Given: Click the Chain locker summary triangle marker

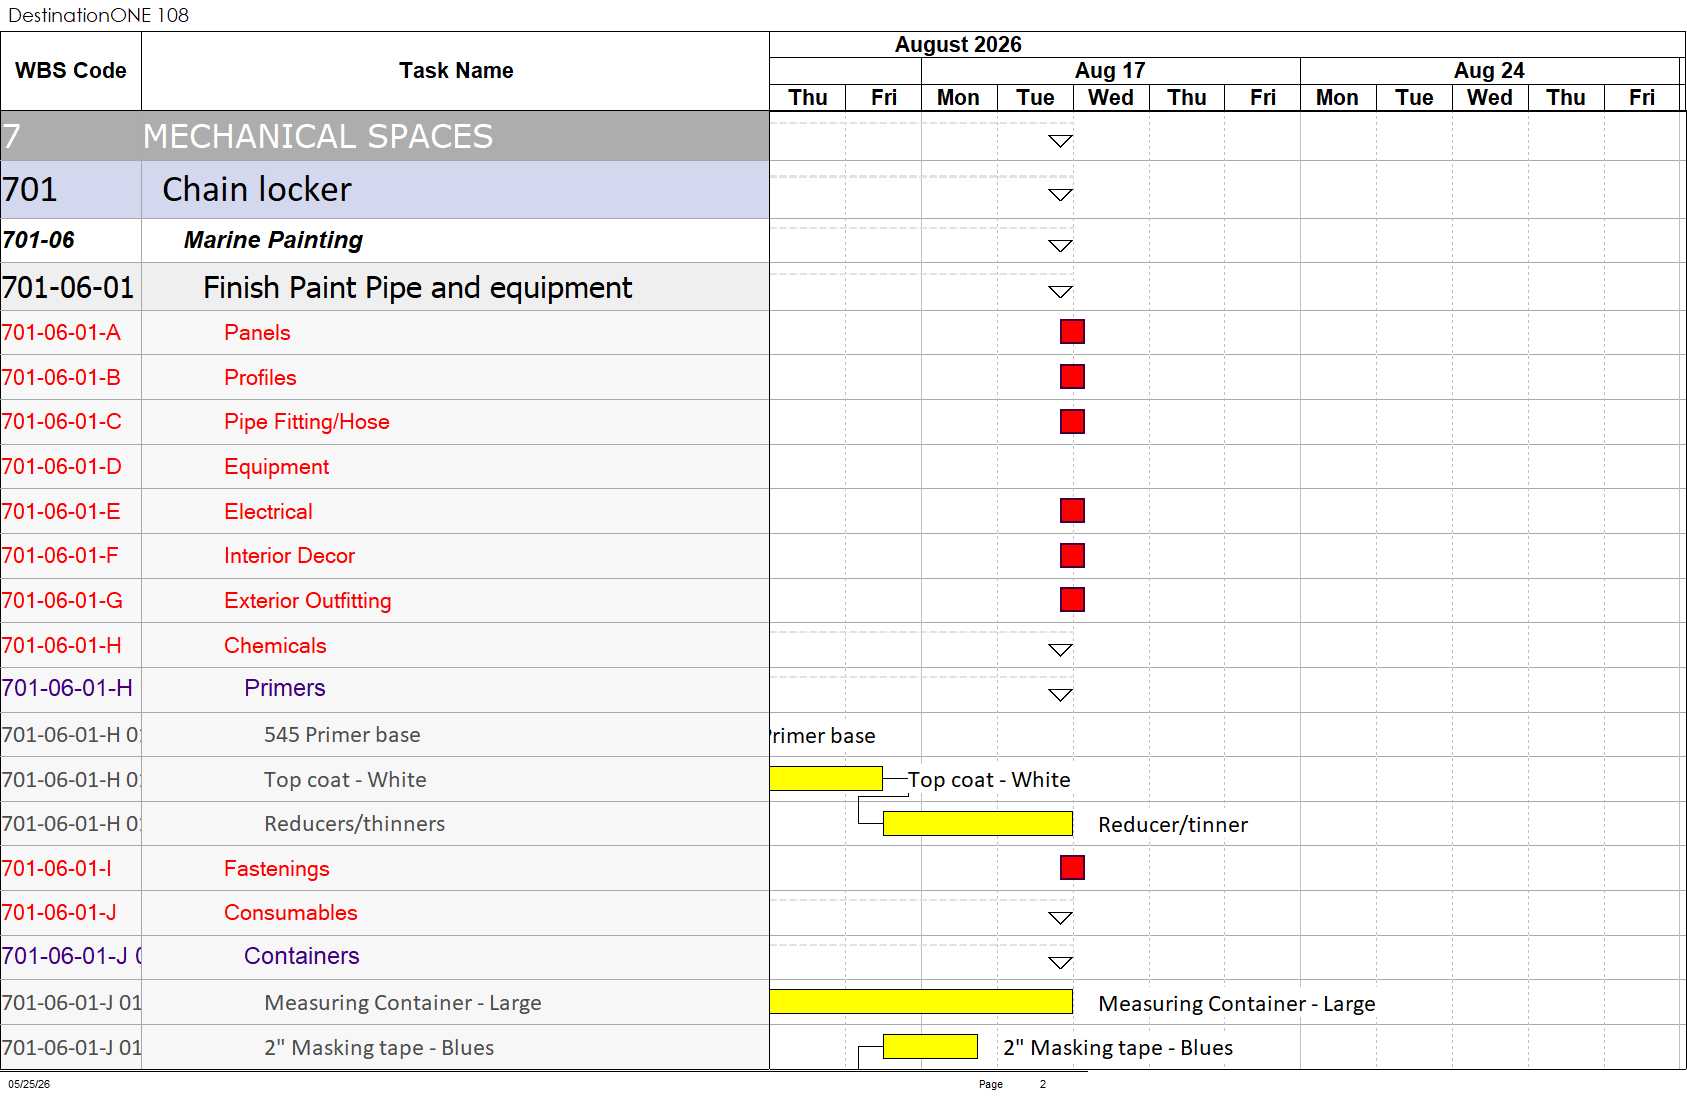Looking at the screenshot, I should click(x=1060, y=195).
